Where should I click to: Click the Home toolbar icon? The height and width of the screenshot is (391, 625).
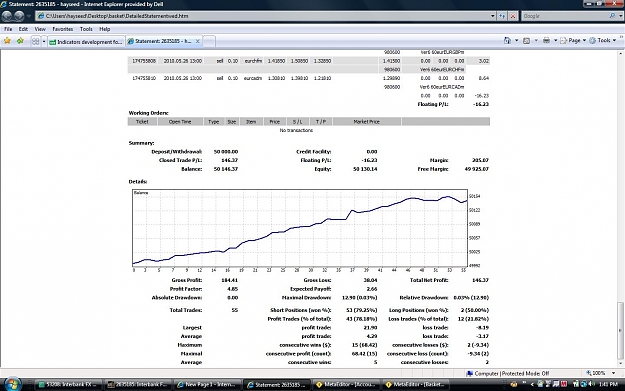tap(507, 40)
